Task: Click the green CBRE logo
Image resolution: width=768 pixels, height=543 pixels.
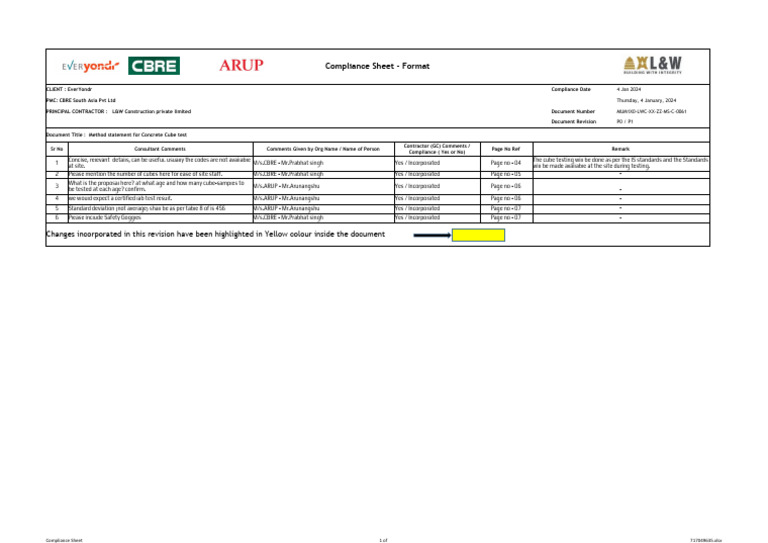Action: point(154,66)
